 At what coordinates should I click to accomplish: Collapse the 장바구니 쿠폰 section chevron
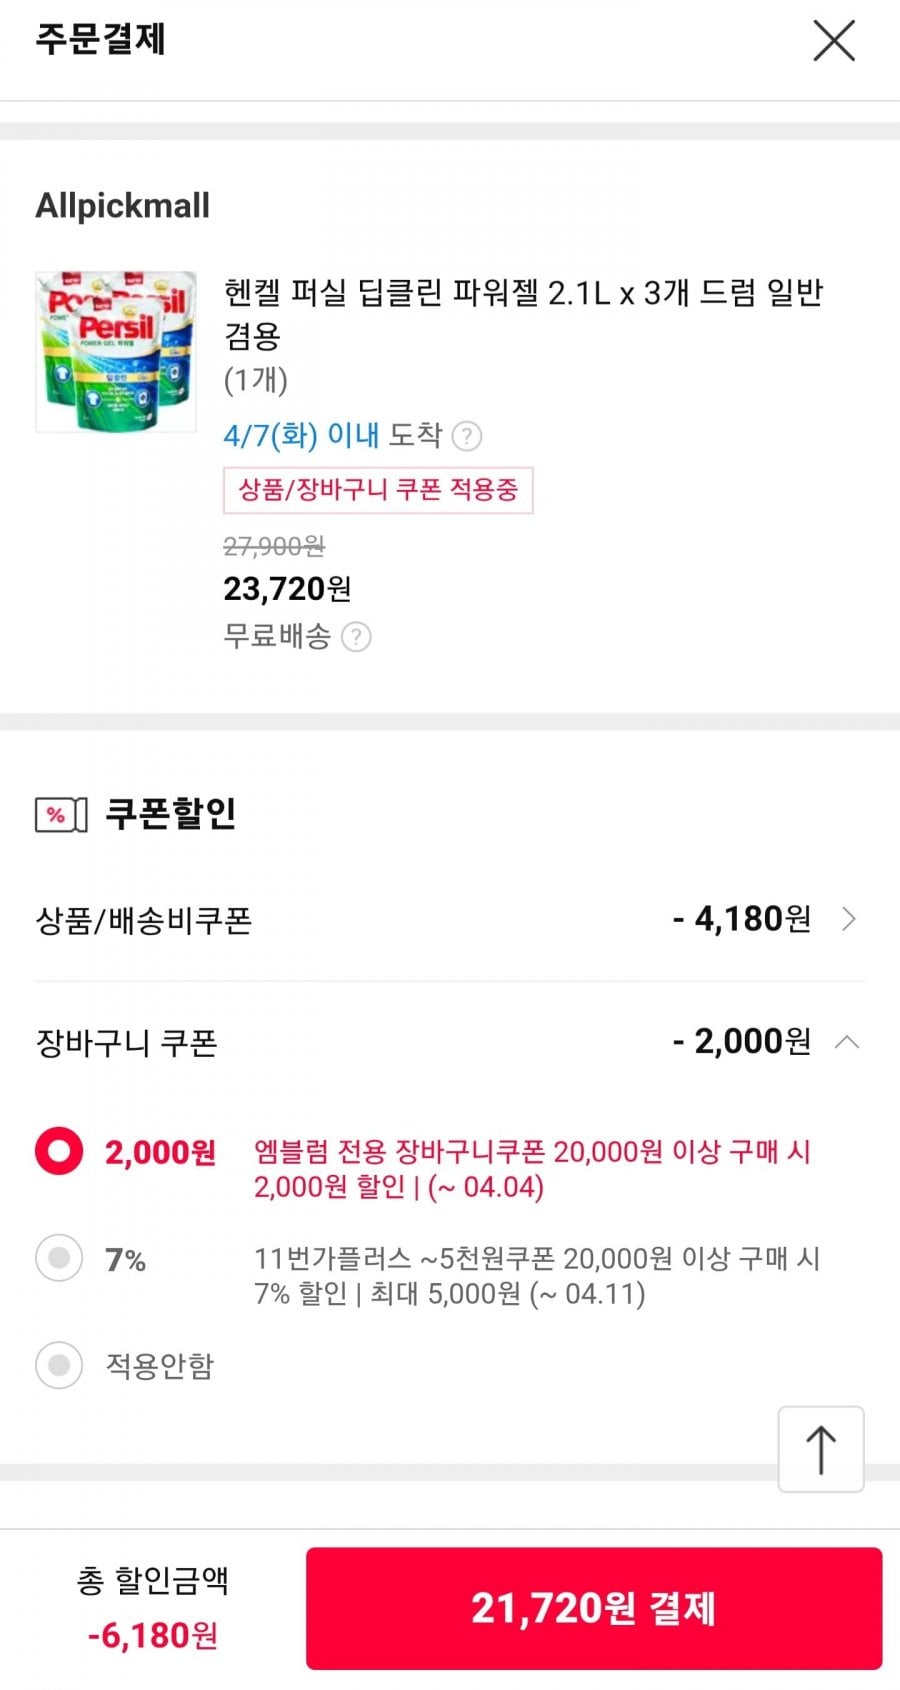847,1042
